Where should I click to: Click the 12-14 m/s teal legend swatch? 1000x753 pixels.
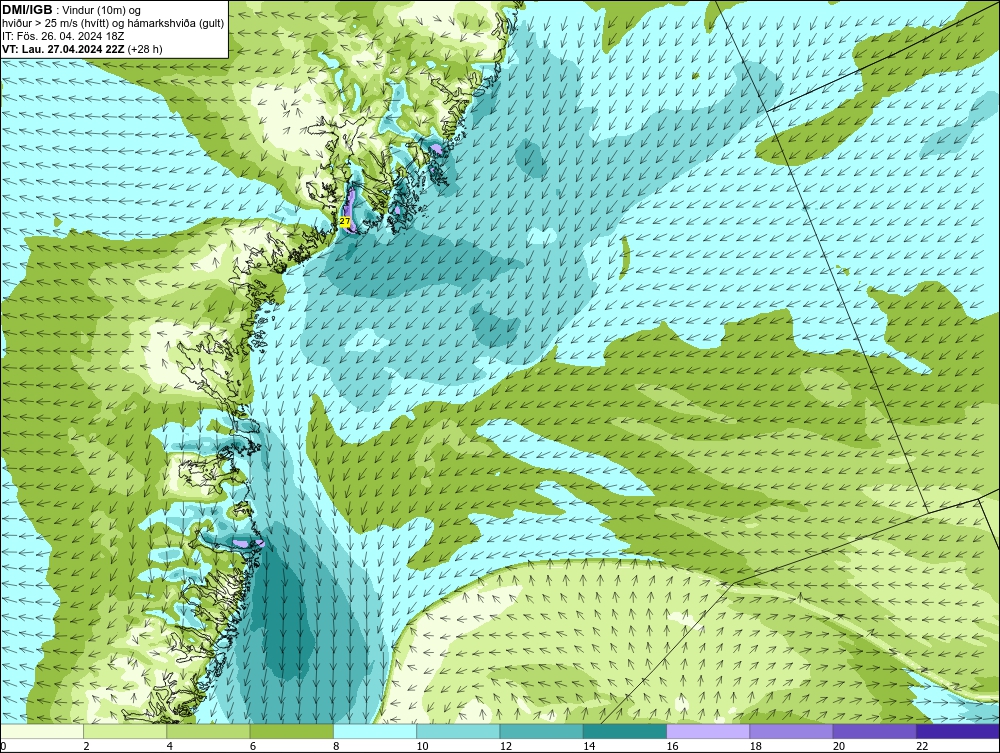(541, 731)
